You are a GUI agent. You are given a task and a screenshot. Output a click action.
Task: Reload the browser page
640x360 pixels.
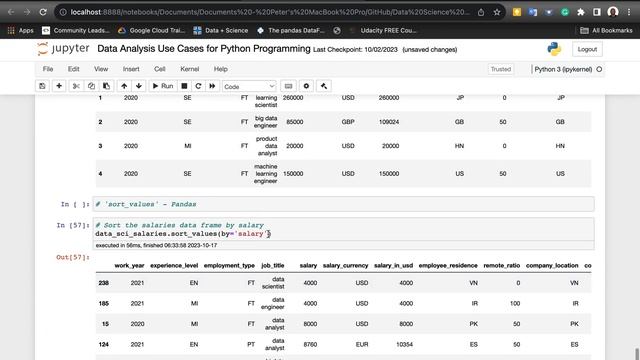click(x=43, y=12)
